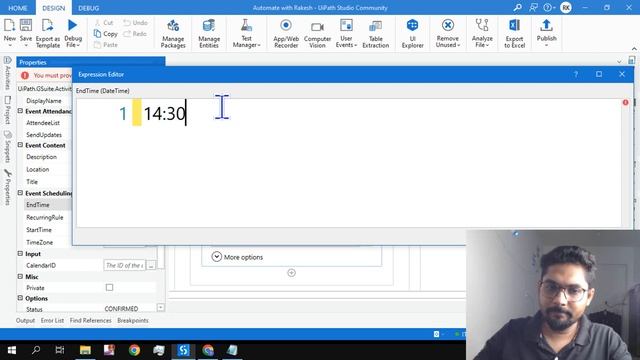Click the red error indicator in editor

point(625,102)
